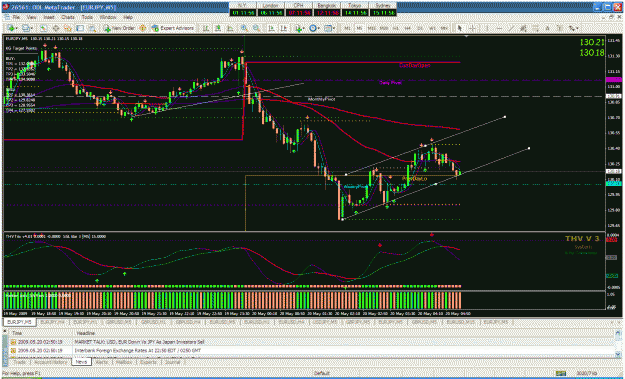Open the Profiles toolbar icon

click(26, 28)
